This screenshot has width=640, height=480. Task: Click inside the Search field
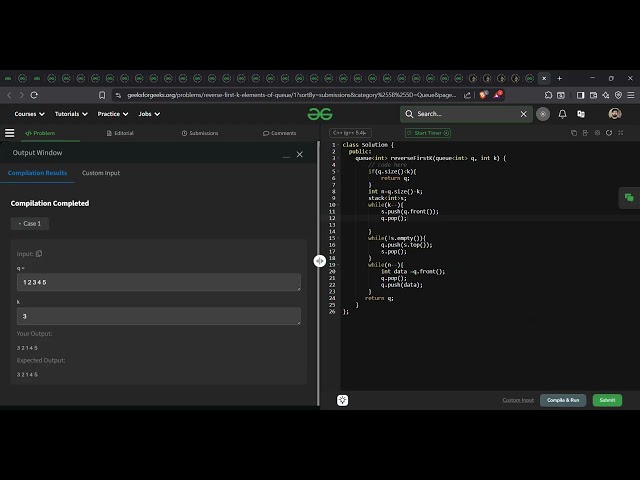tap(465, 114)
